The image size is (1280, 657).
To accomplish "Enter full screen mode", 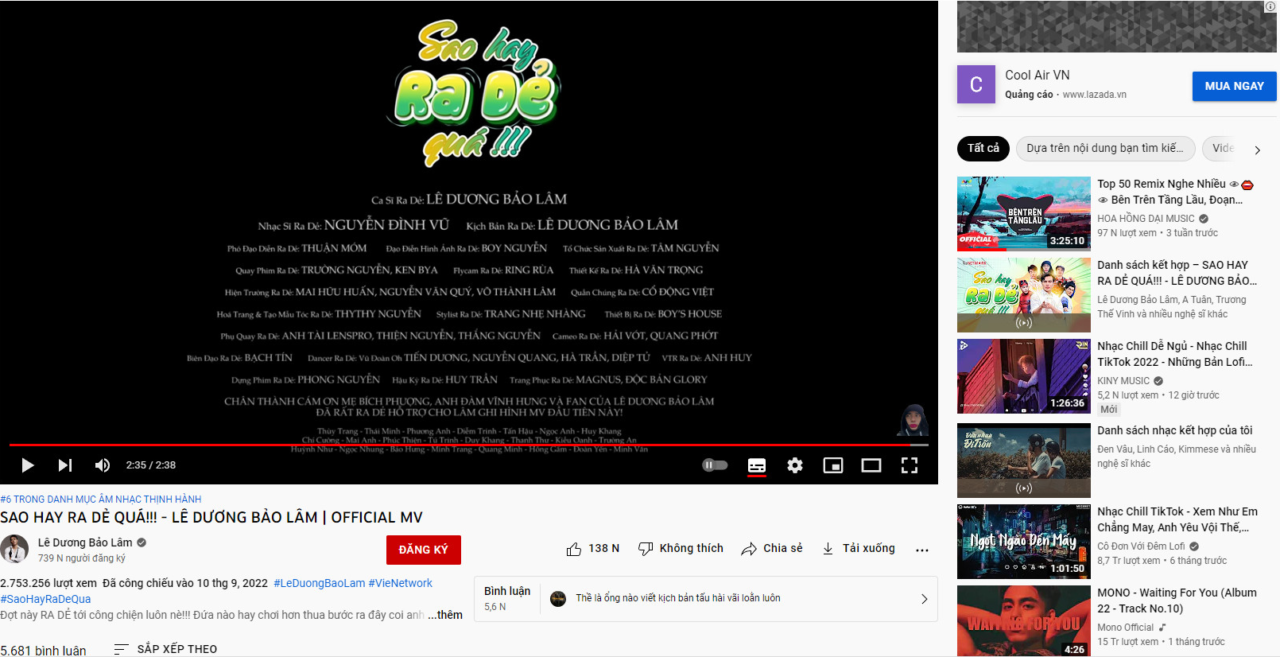I will click(x=909, y=465).
